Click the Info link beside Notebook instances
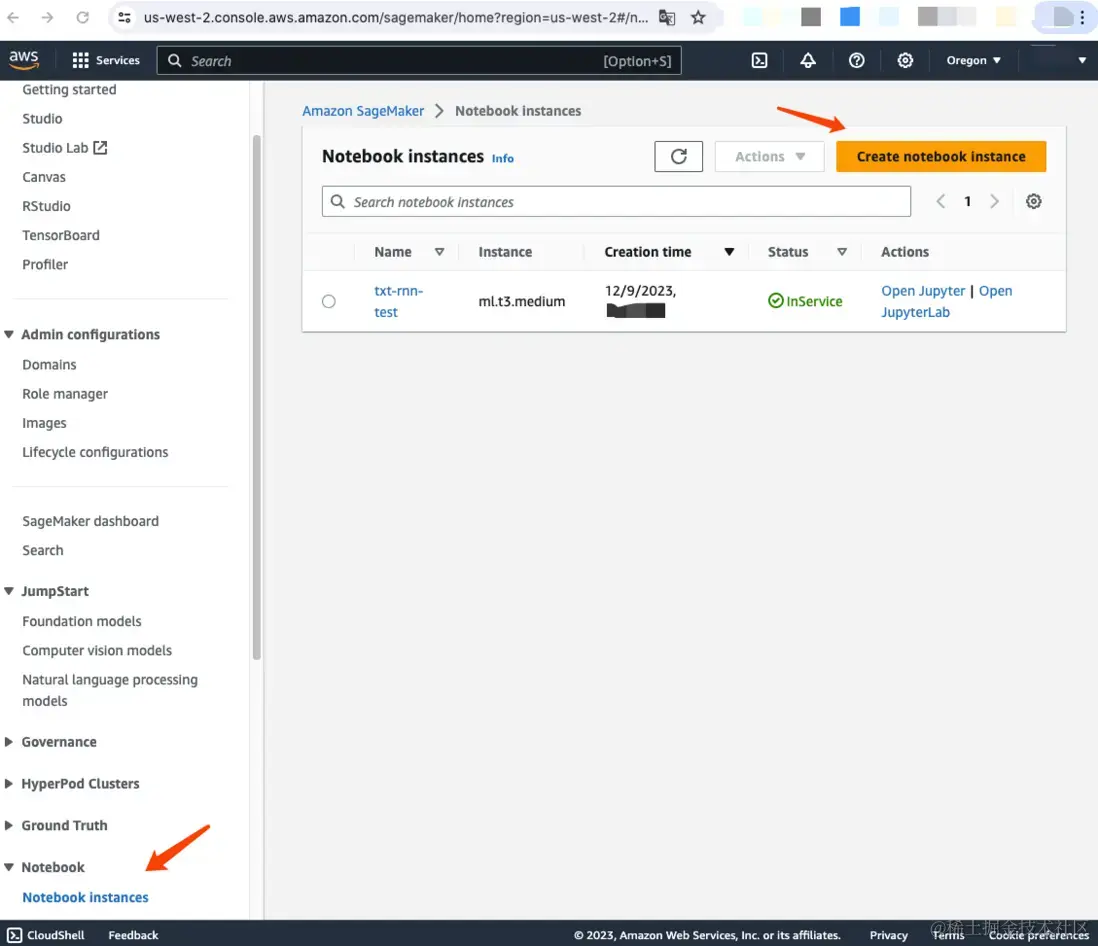This screenshot has width=1098, height=946. (x=502, y=159)
